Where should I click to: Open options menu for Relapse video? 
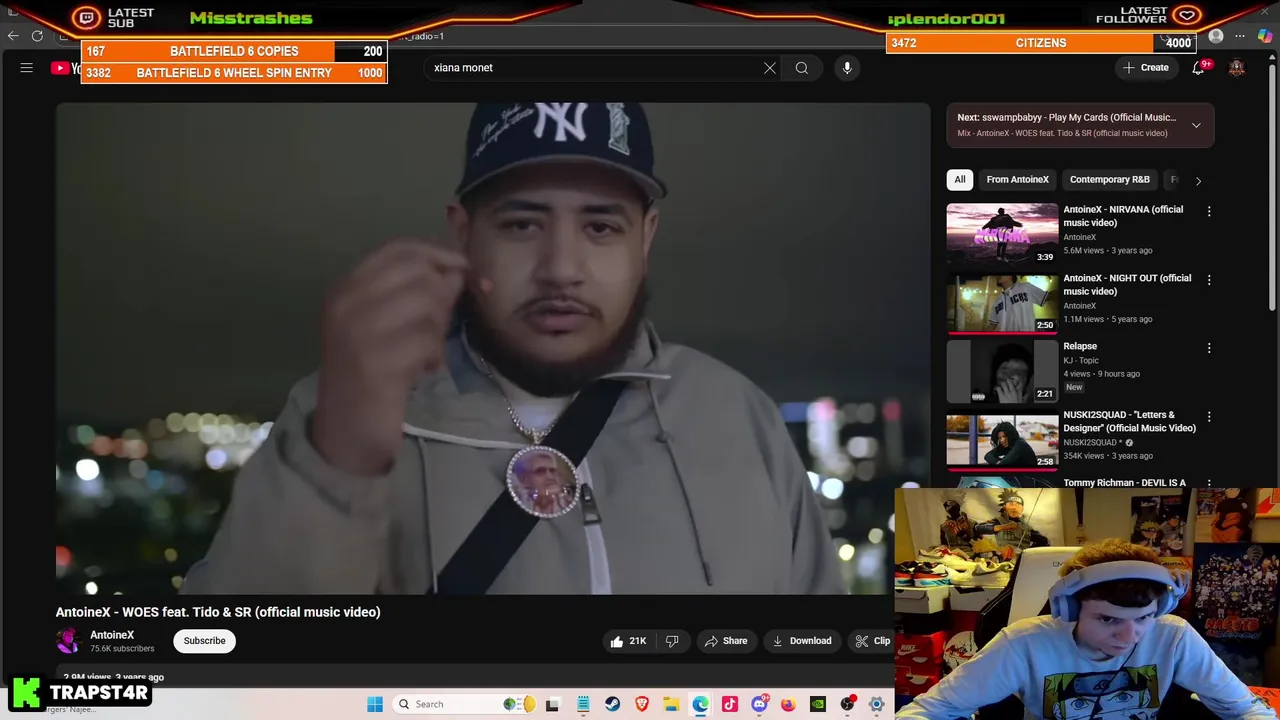[1209, 348]
